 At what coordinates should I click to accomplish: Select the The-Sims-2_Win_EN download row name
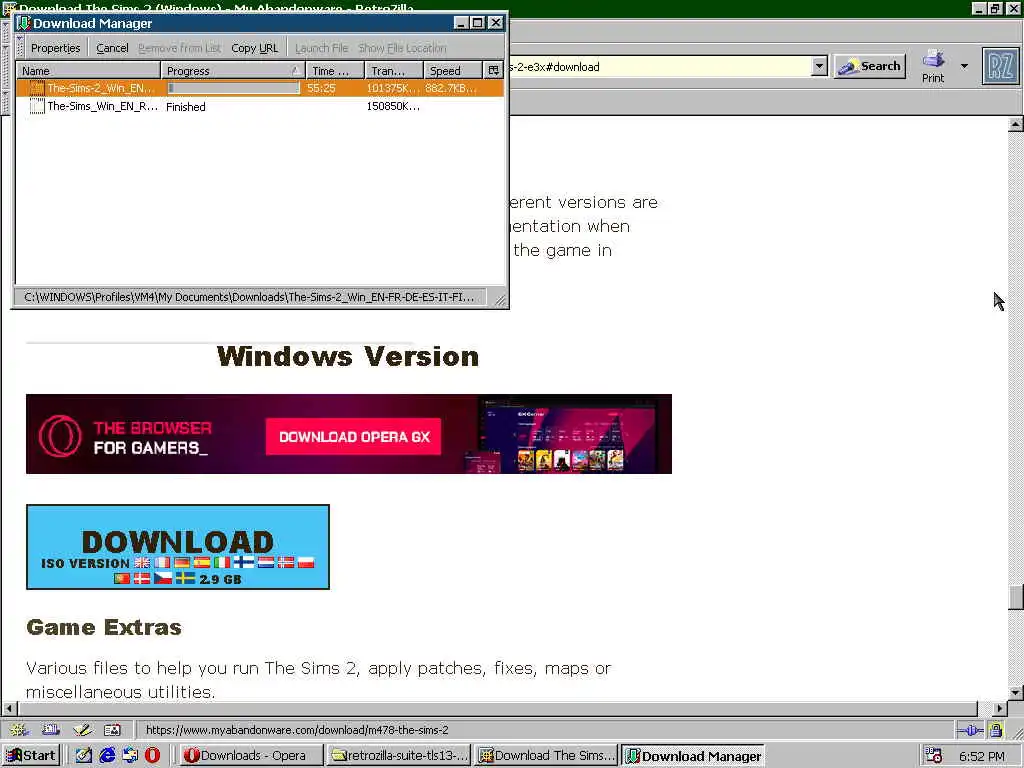[101, 88]
